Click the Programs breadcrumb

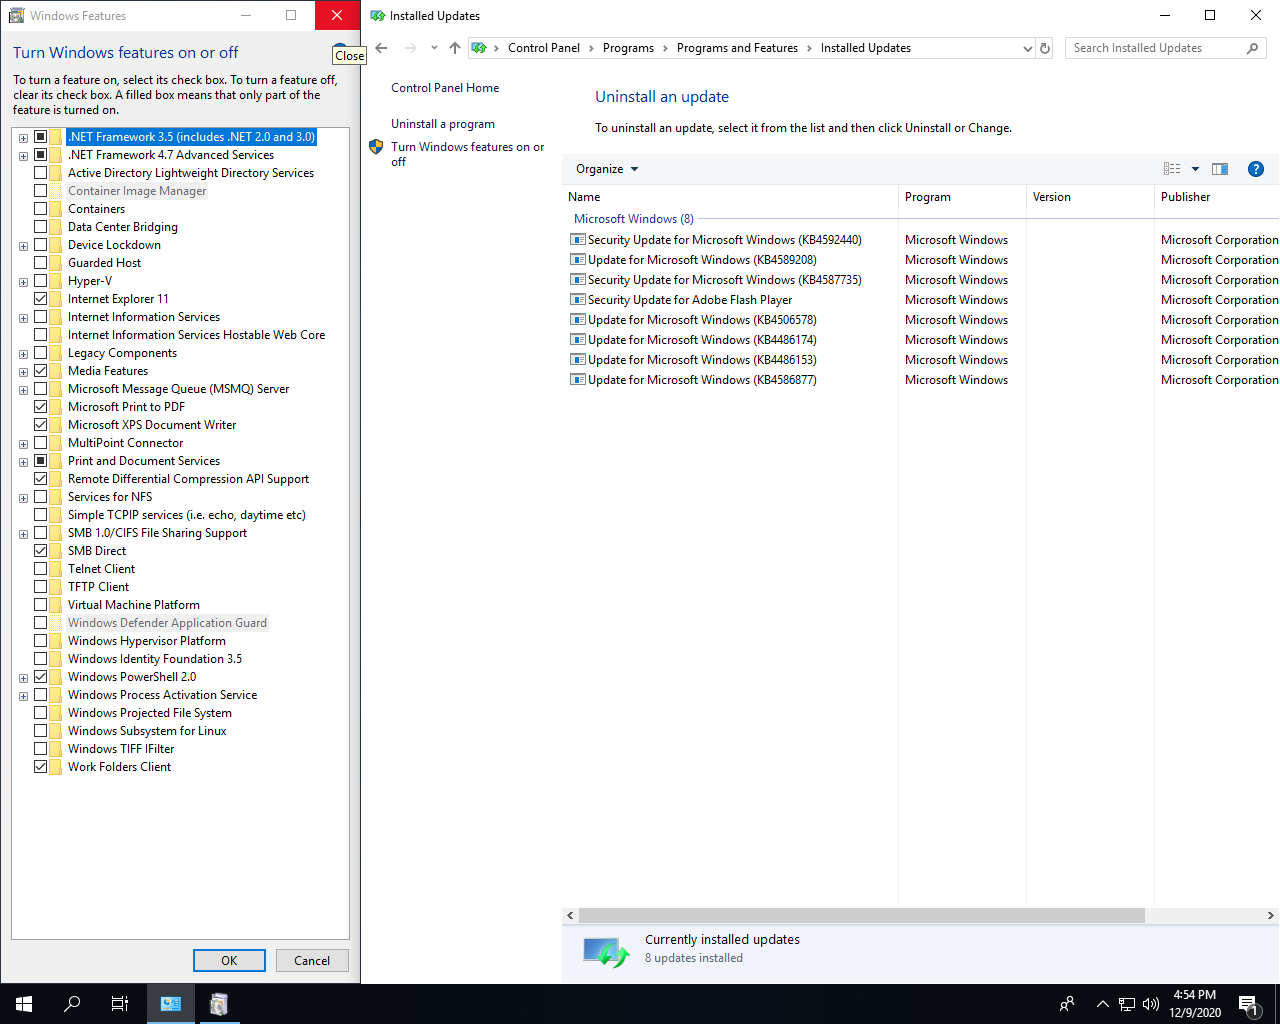[x=628, y=48]
